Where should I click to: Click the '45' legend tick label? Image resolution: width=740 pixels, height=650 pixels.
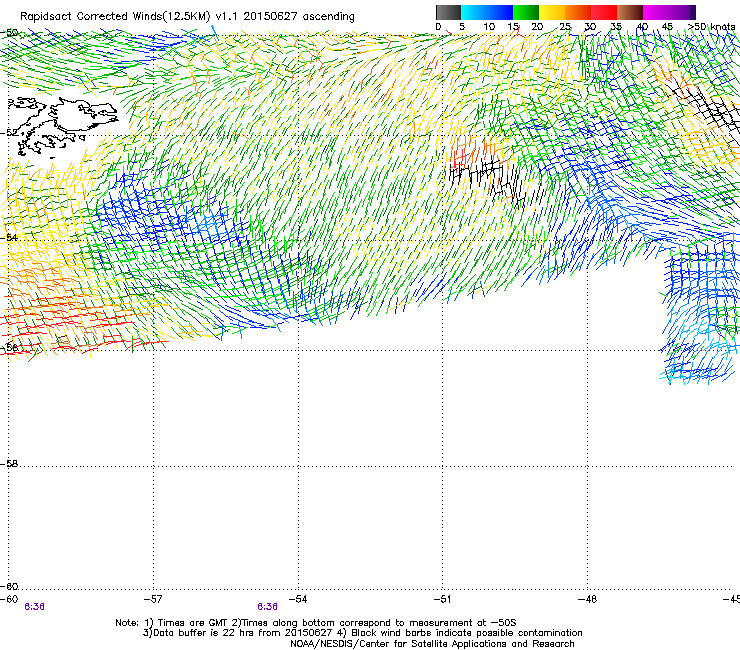pyautogui.click(x=667, y=27)
